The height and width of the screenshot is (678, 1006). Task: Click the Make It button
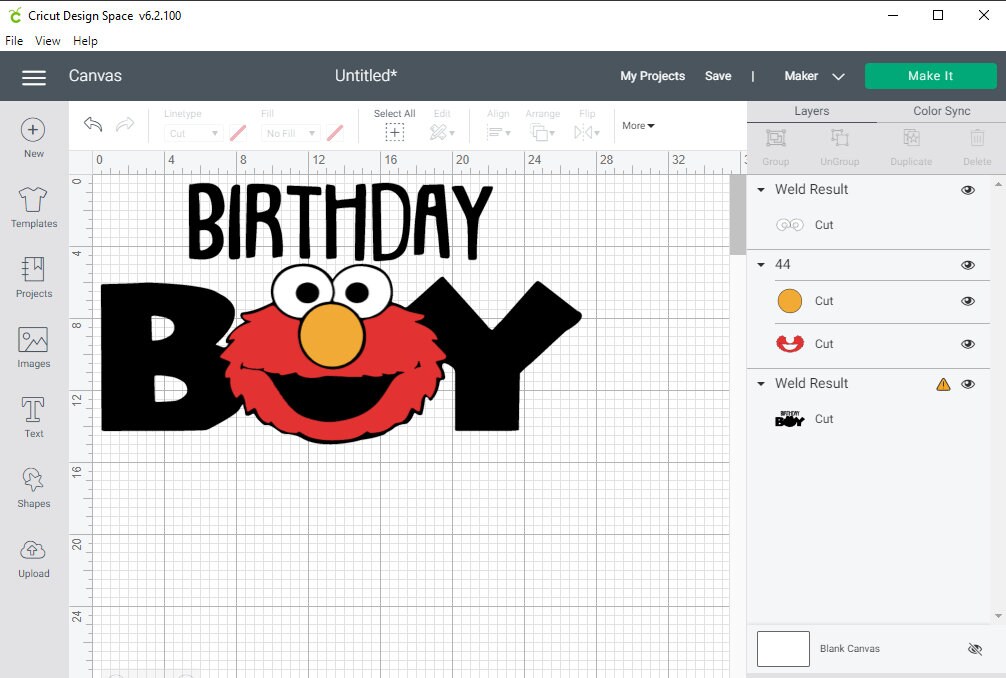[930, 76]
